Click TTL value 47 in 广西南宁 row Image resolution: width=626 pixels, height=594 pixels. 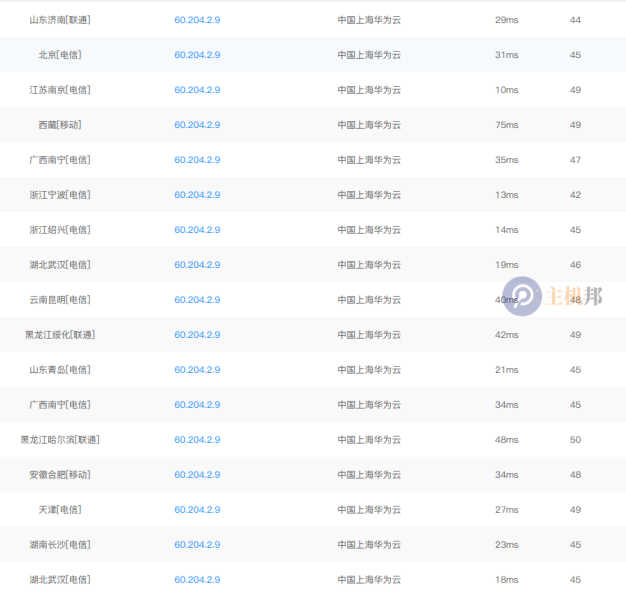tap(575, 160)
